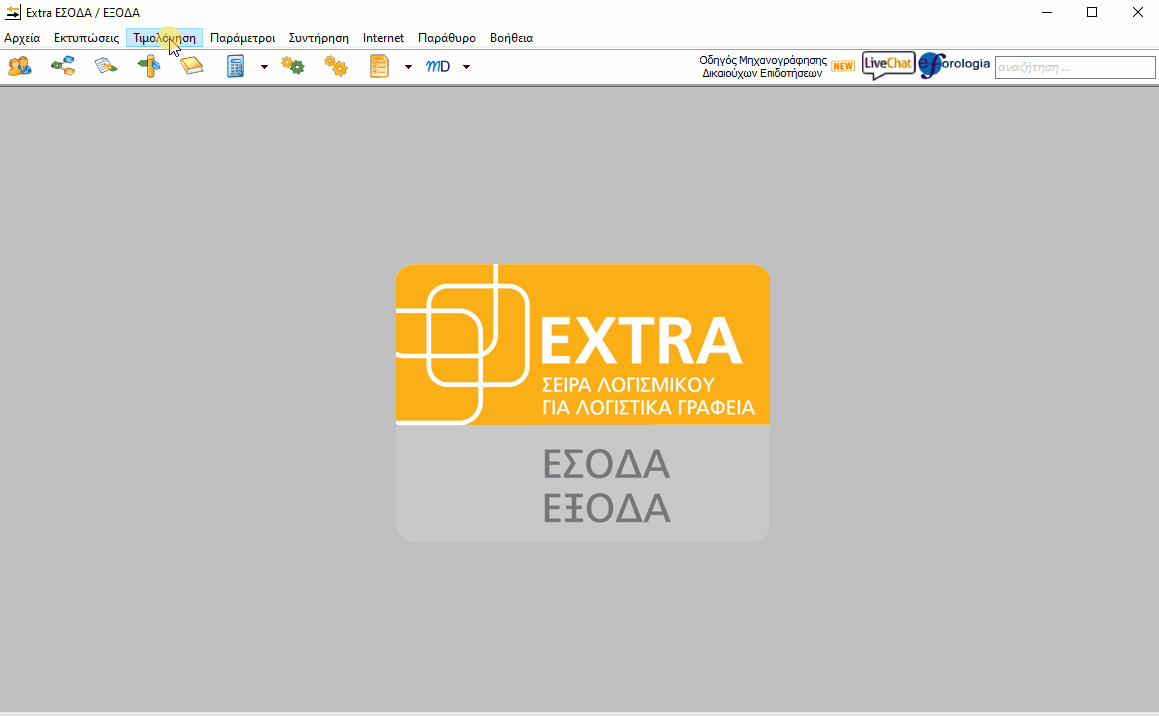This screenshot has height=716, width=1159.
Task: Open the Παράμετροι menu
Action: tap(242, 38)
